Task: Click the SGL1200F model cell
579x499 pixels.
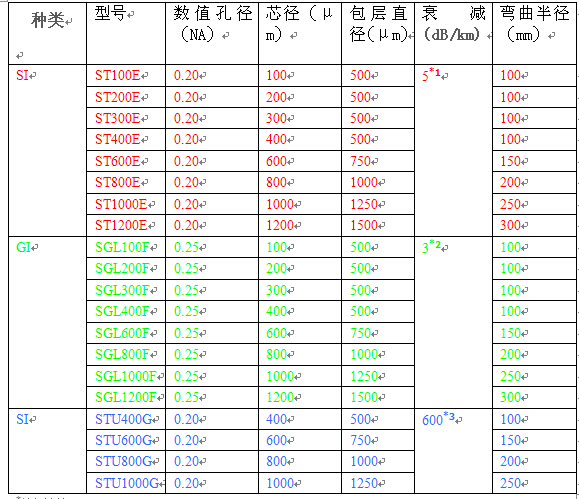Action: [x=126, y=397]
